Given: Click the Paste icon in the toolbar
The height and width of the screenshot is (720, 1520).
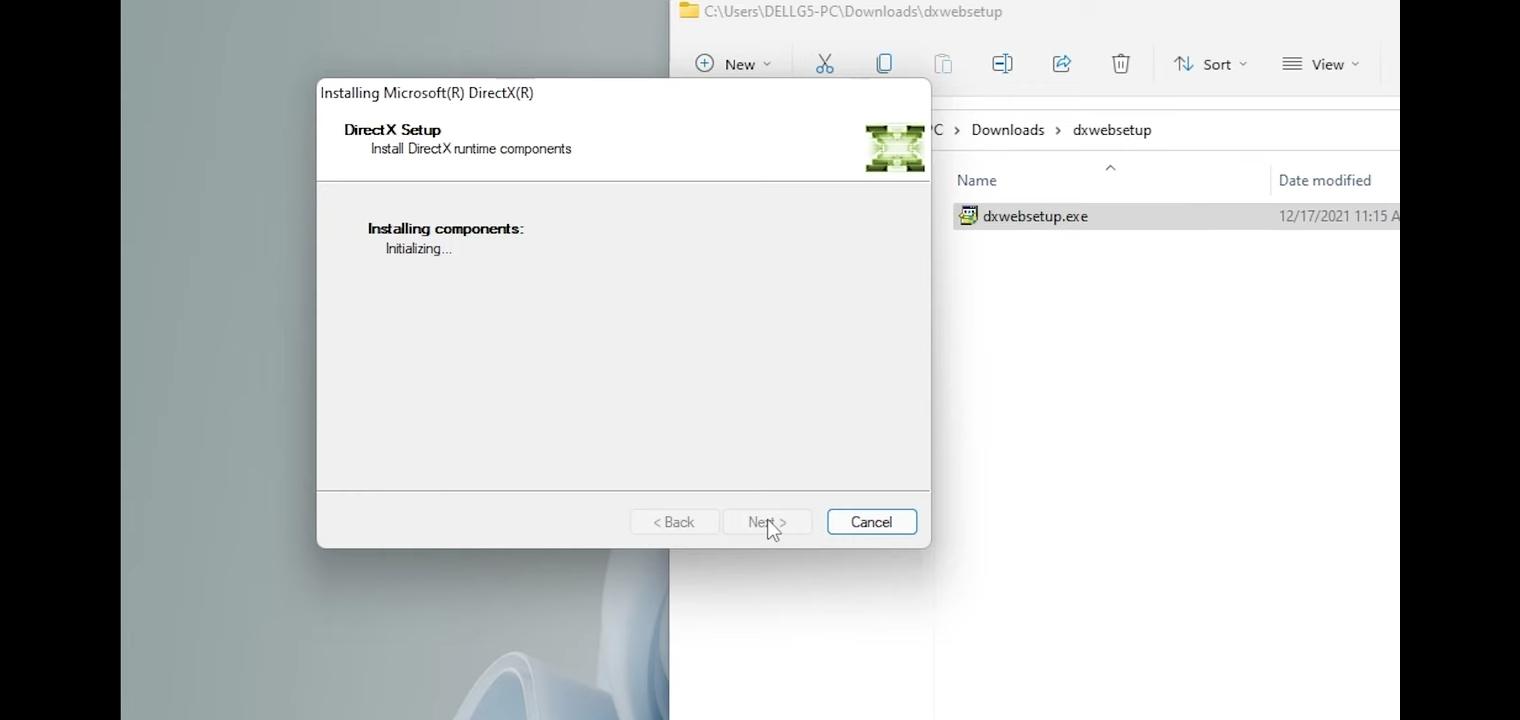Looking at the screenshot, I should pos(943,63).
